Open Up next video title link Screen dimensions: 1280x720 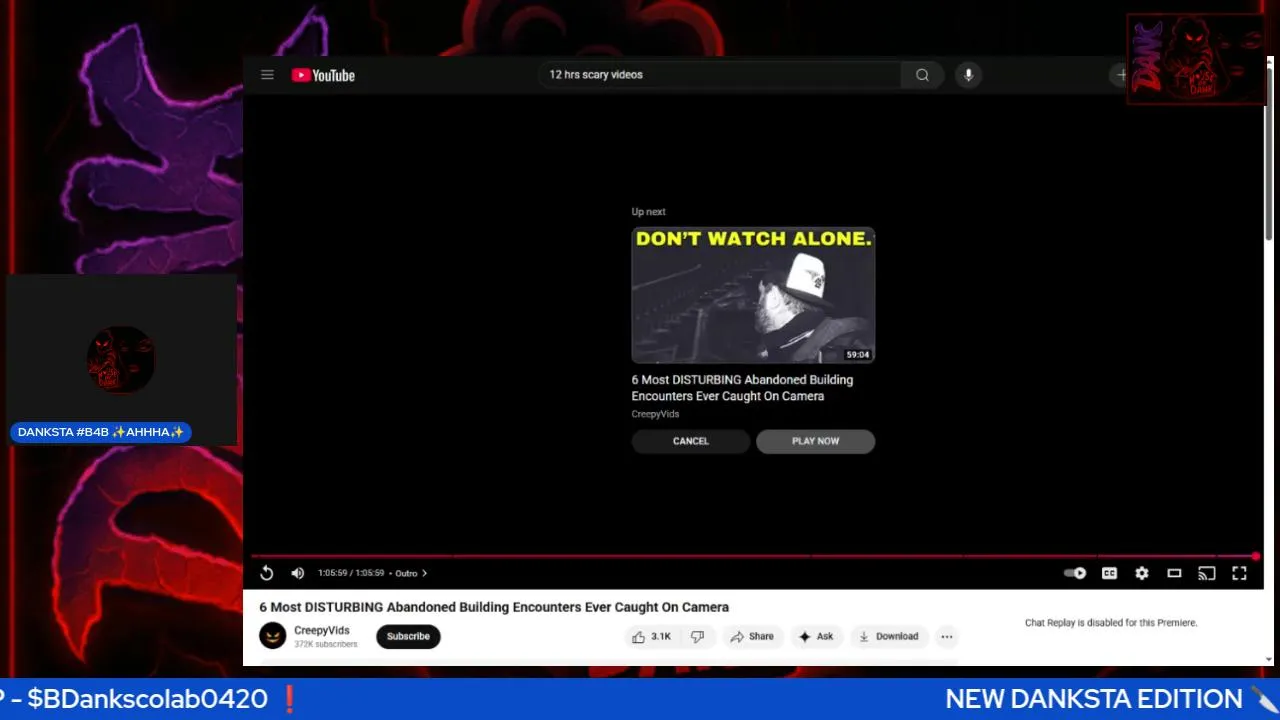[742, 388]
